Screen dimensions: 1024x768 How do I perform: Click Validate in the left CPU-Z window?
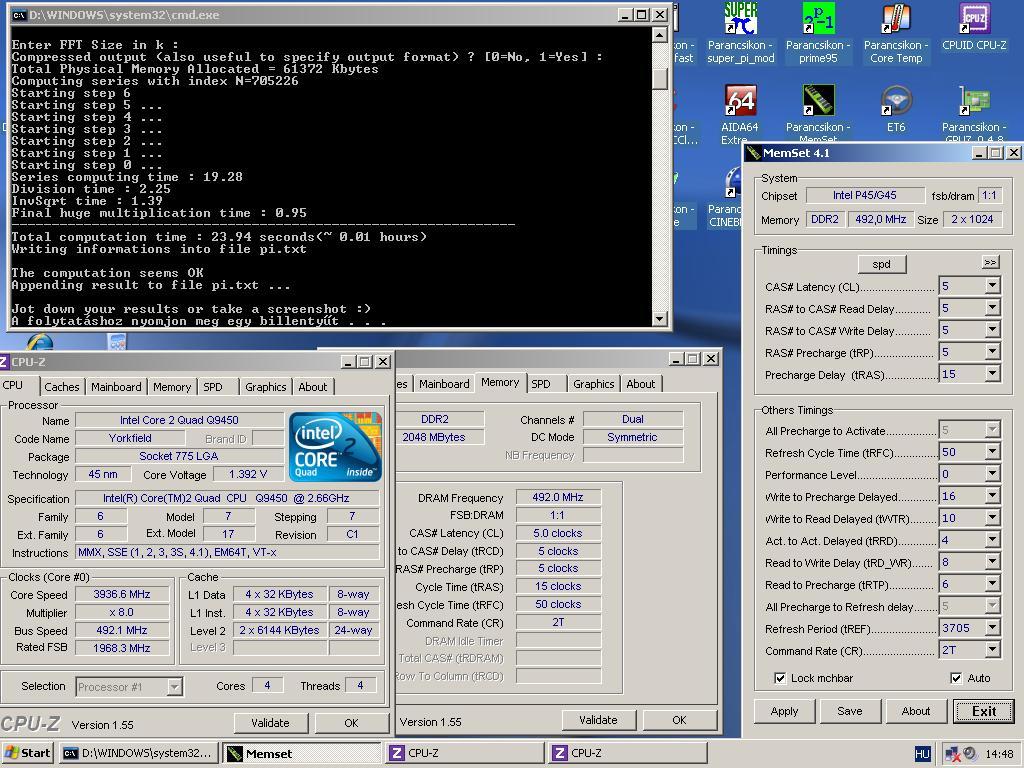coord(270,723)
